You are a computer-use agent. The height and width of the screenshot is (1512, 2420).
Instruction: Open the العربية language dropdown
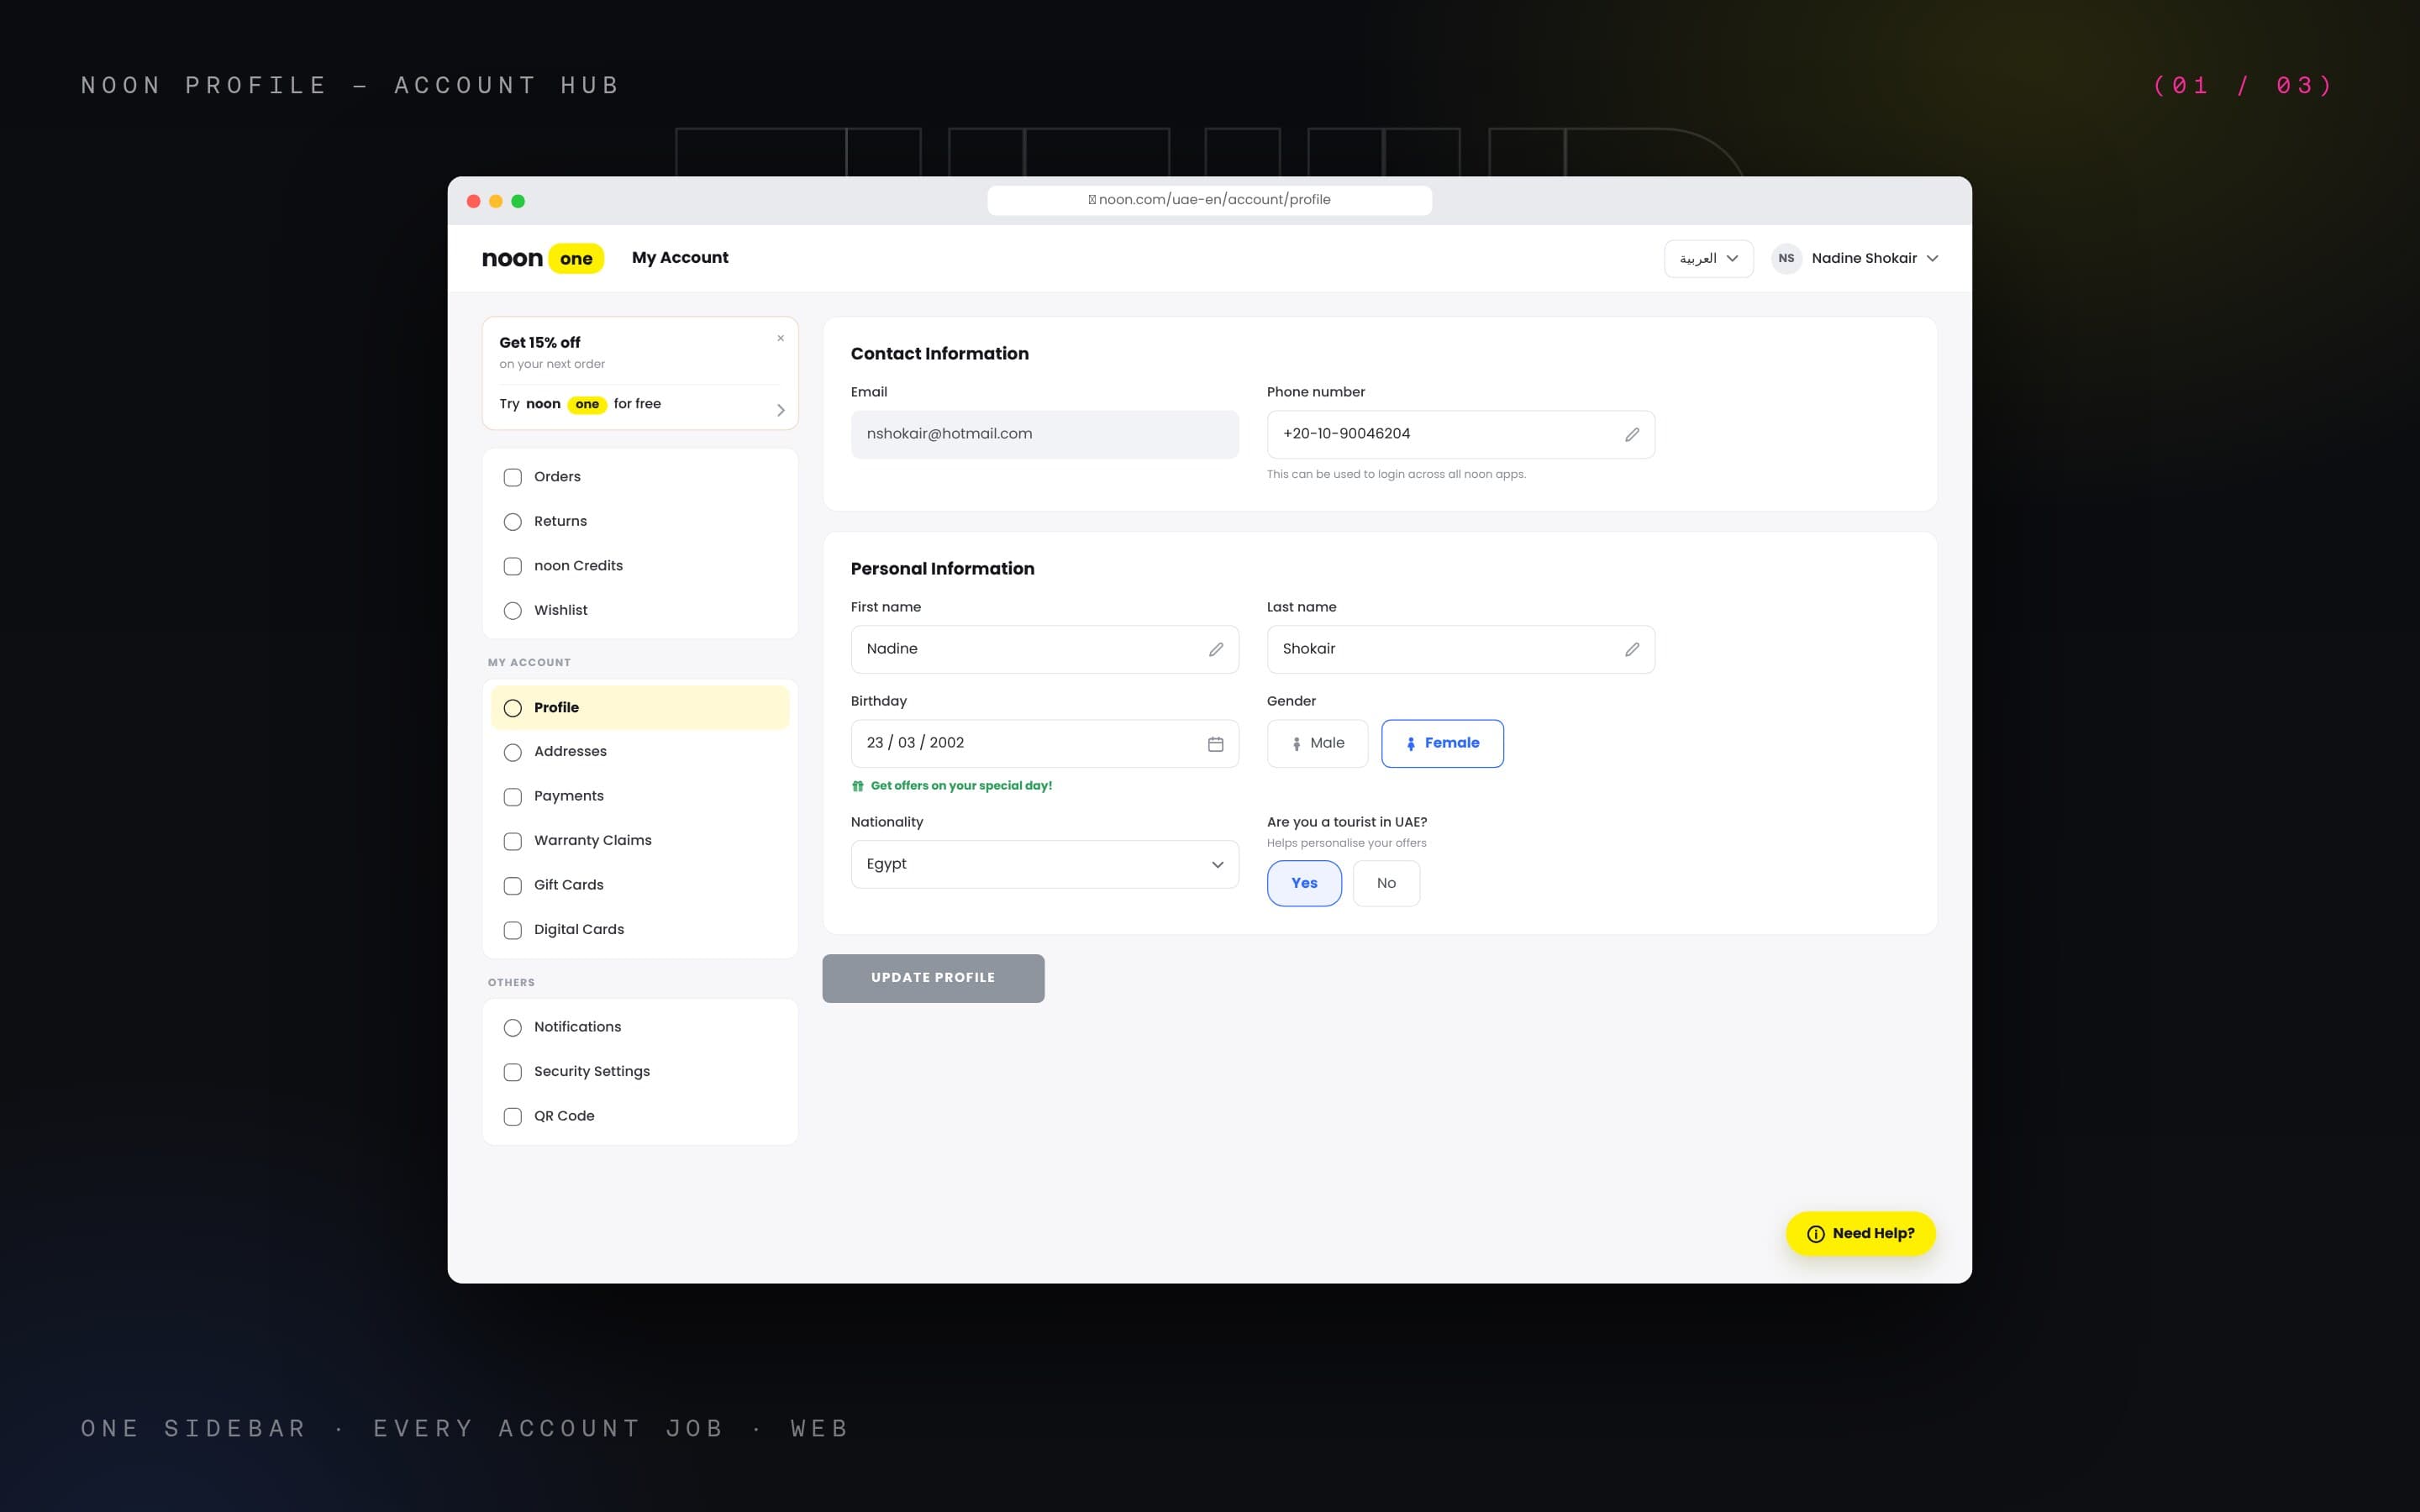click(1709, 258)
